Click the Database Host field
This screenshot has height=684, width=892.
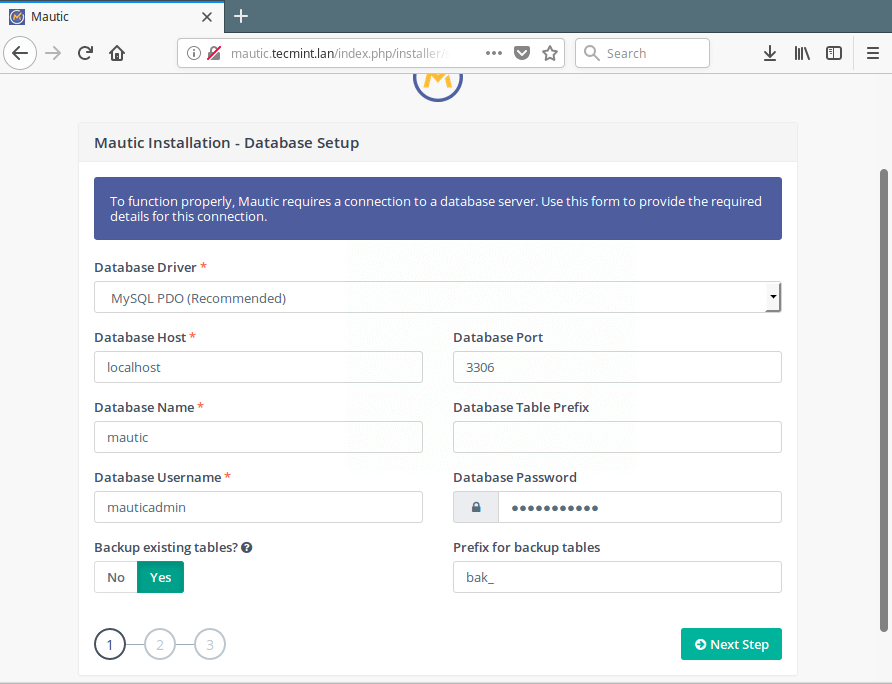click(x=258, y=367)
